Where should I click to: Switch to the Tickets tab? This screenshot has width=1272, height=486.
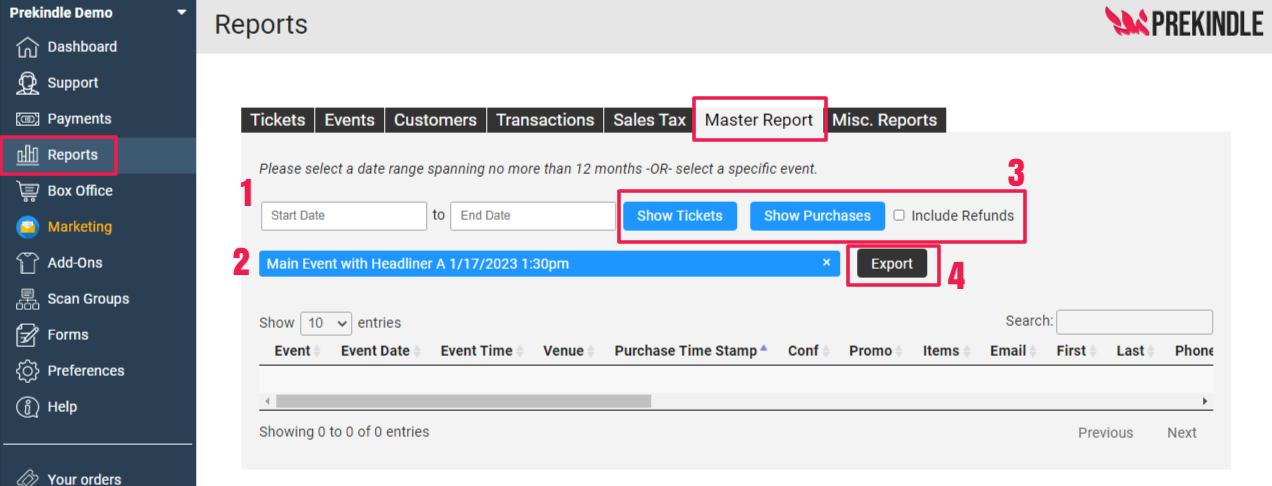(277, 120)
